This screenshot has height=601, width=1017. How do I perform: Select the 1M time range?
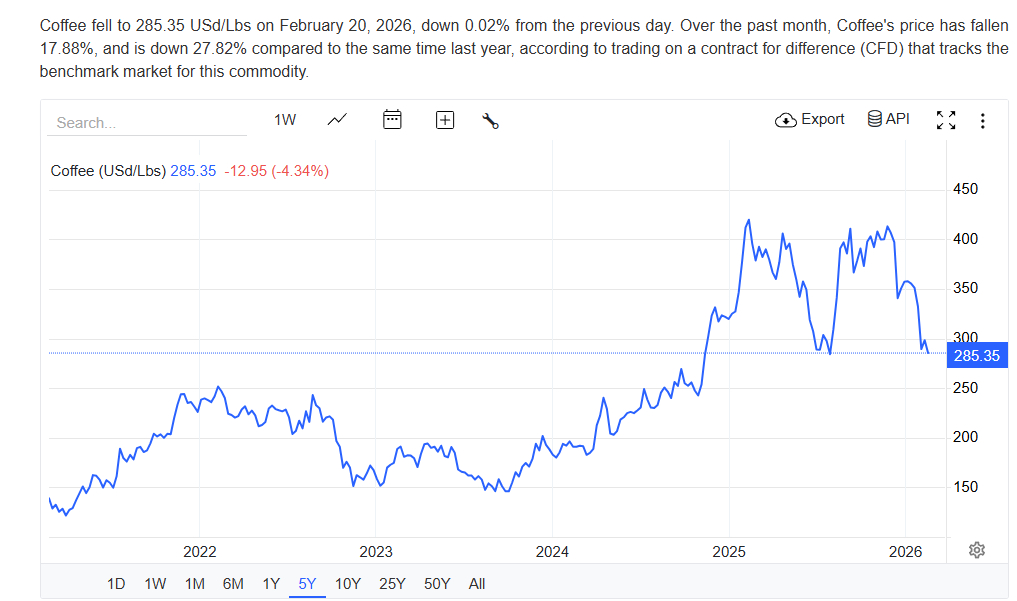pos(194,584)
